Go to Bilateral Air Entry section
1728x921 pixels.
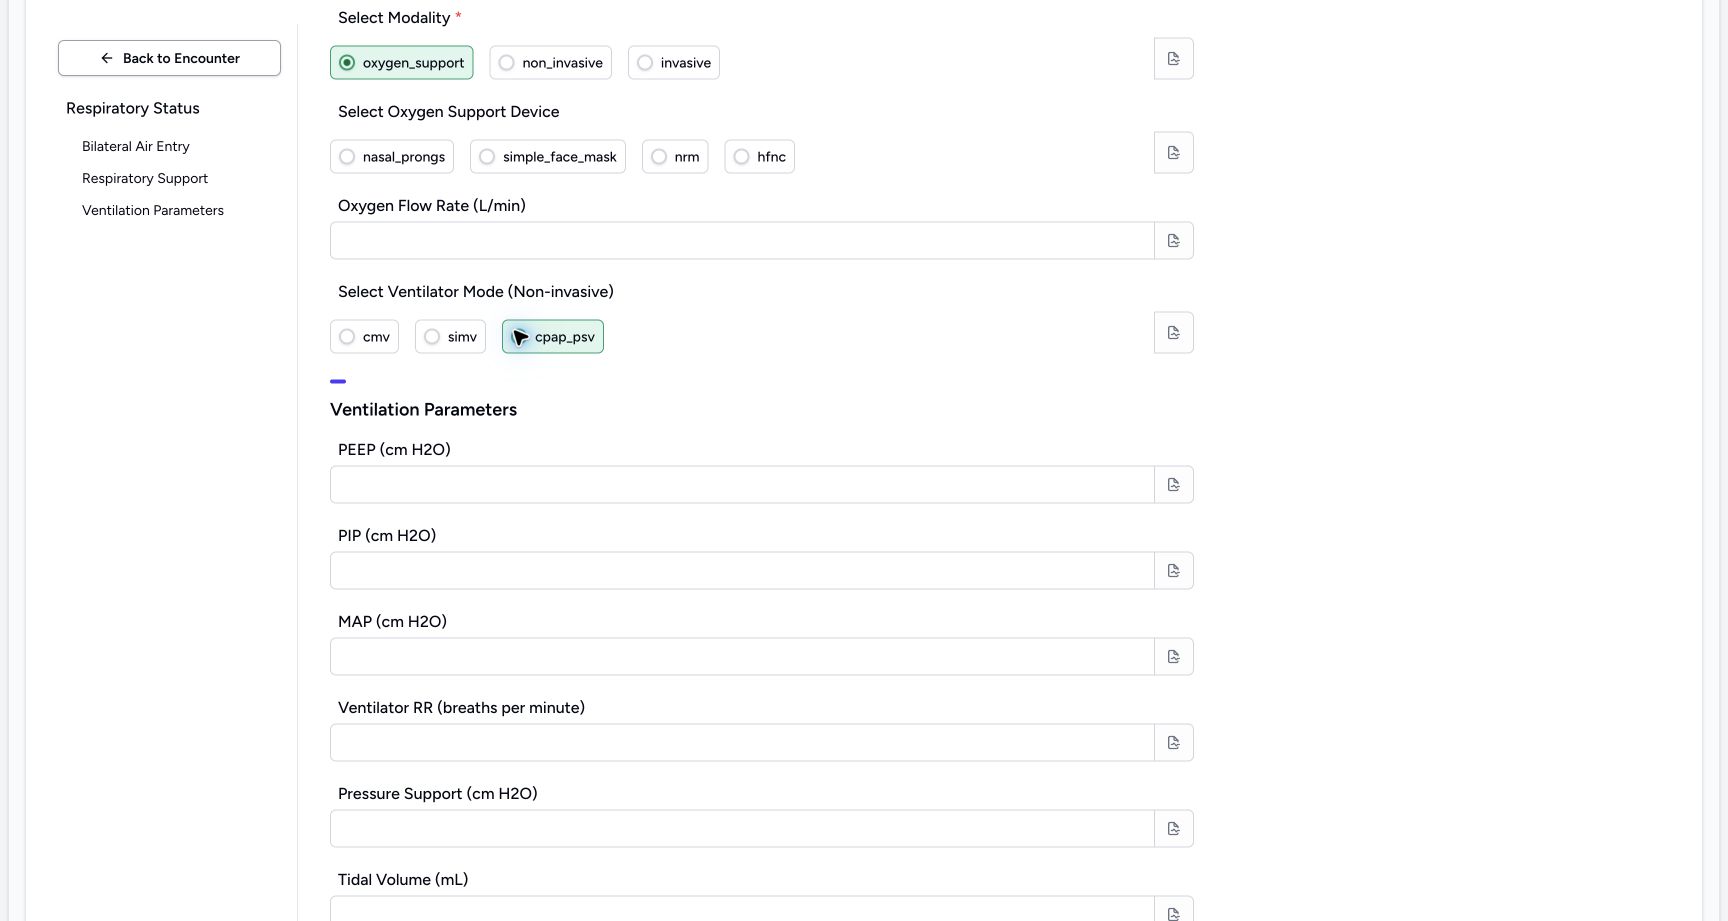click(136, 146)
